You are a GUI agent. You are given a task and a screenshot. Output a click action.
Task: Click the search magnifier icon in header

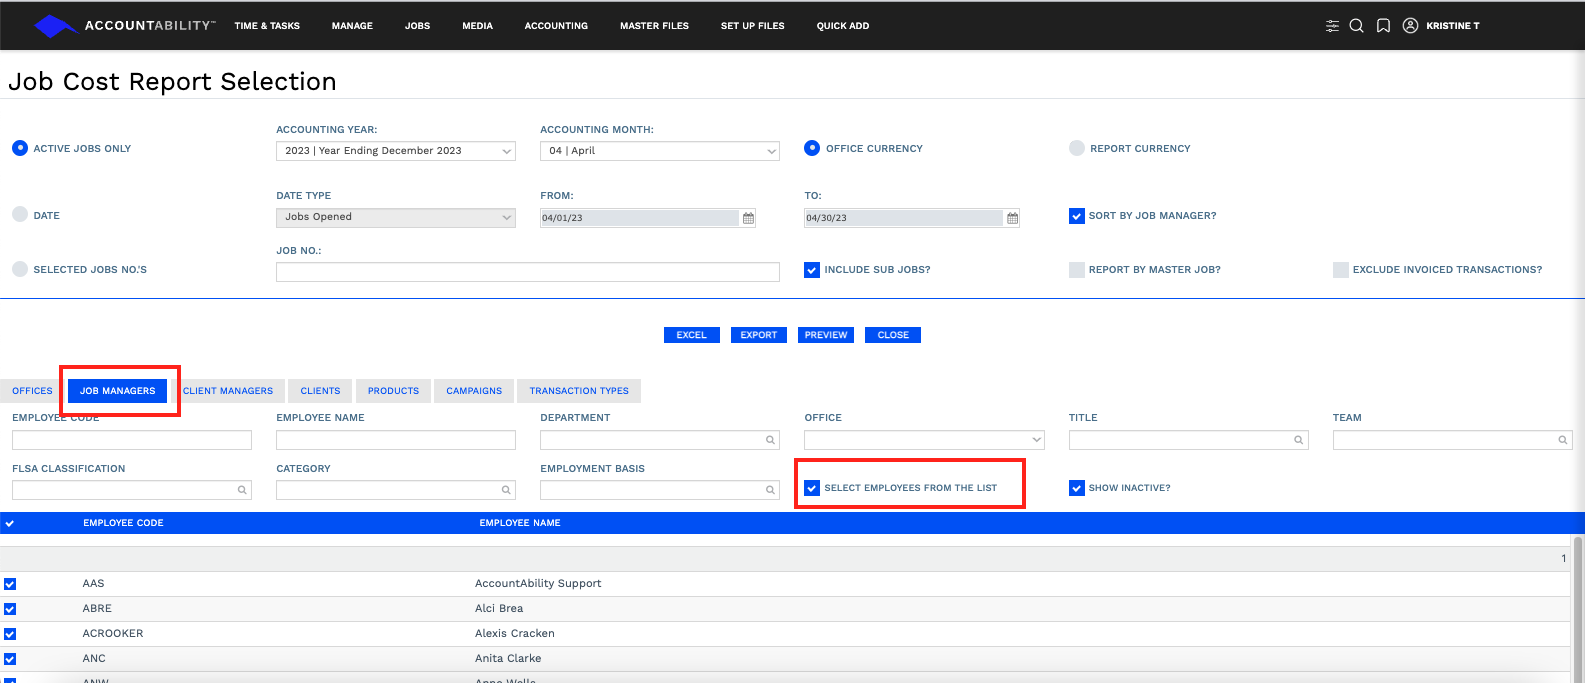point(1357,26)
